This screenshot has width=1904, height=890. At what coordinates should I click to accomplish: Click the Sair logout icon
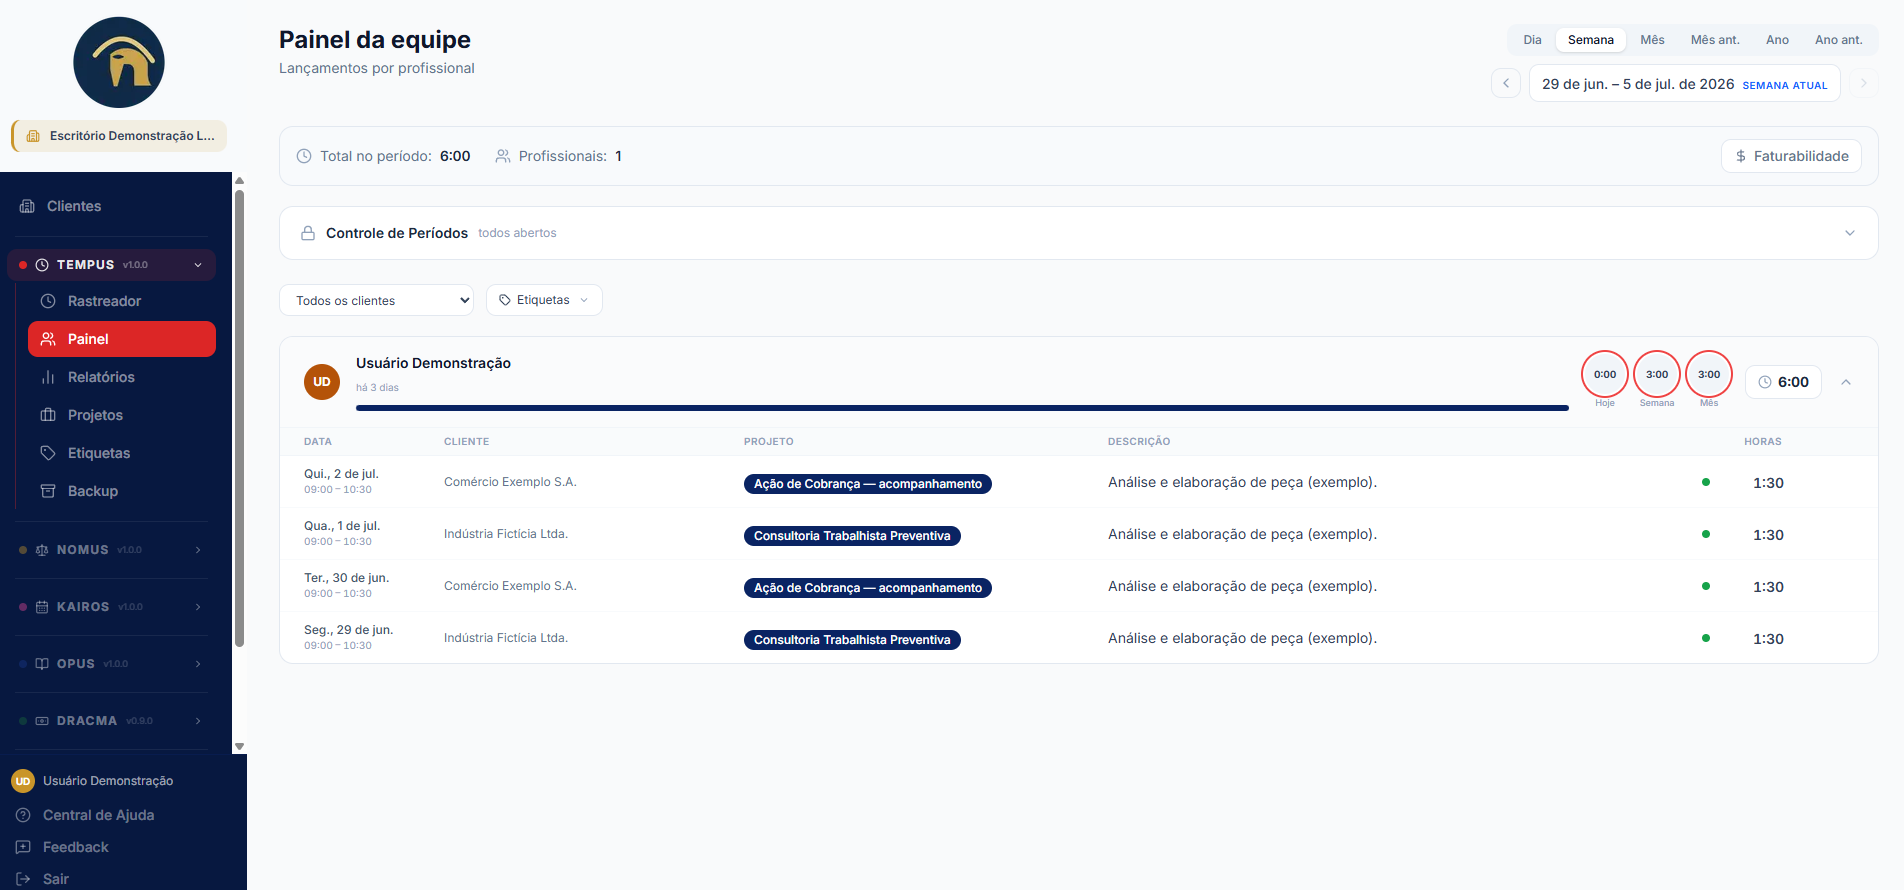click(x=23, y=879)
